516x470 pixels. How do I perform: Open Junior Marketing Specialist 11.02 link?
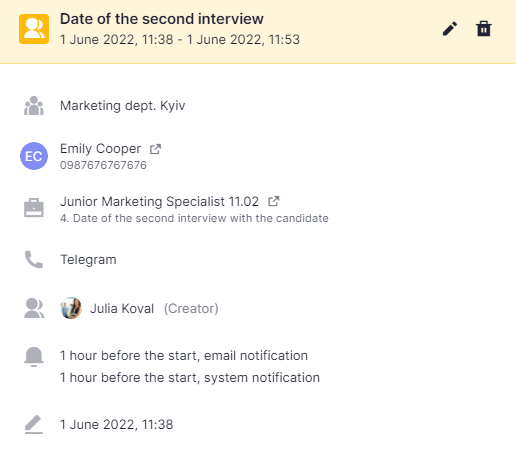point(159,201)
